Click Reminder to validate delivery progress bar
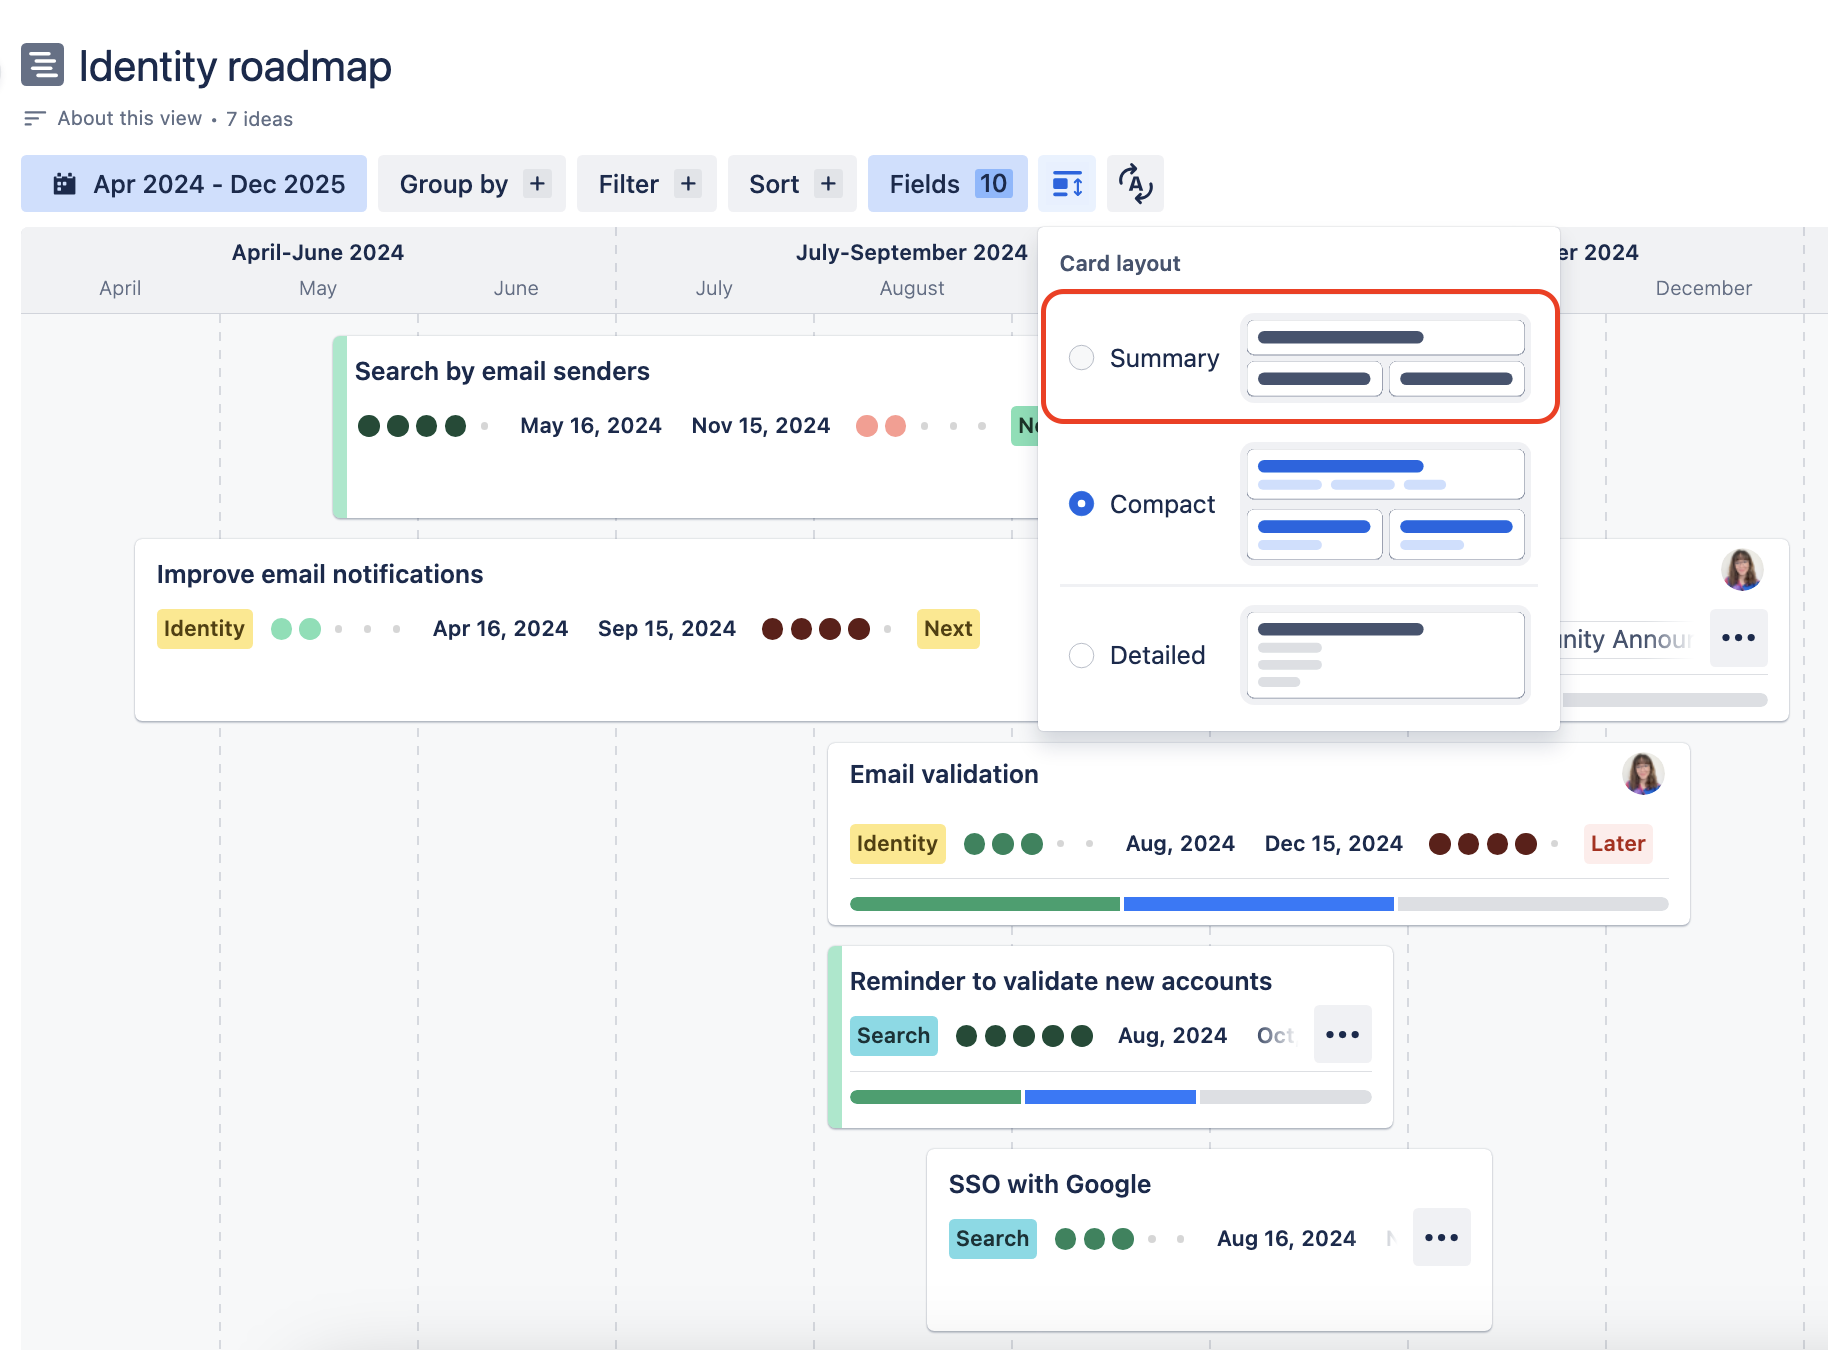This screenshot has width=1828, height=1350. coord(1110,1097)
